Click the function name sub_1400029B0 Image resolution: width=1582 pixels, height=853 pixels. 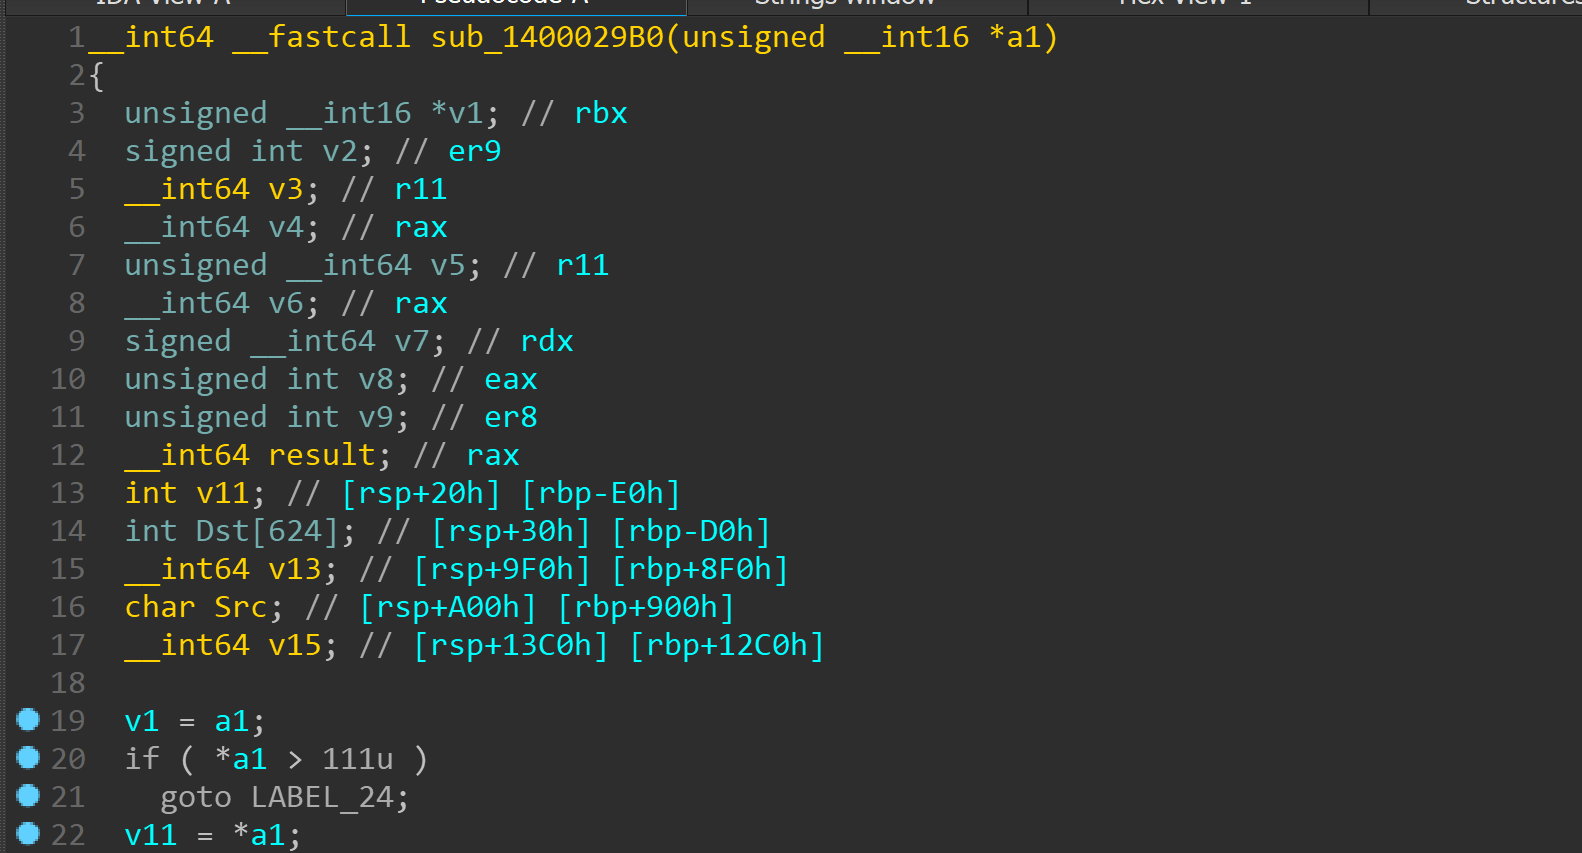(x=547, y=38)
